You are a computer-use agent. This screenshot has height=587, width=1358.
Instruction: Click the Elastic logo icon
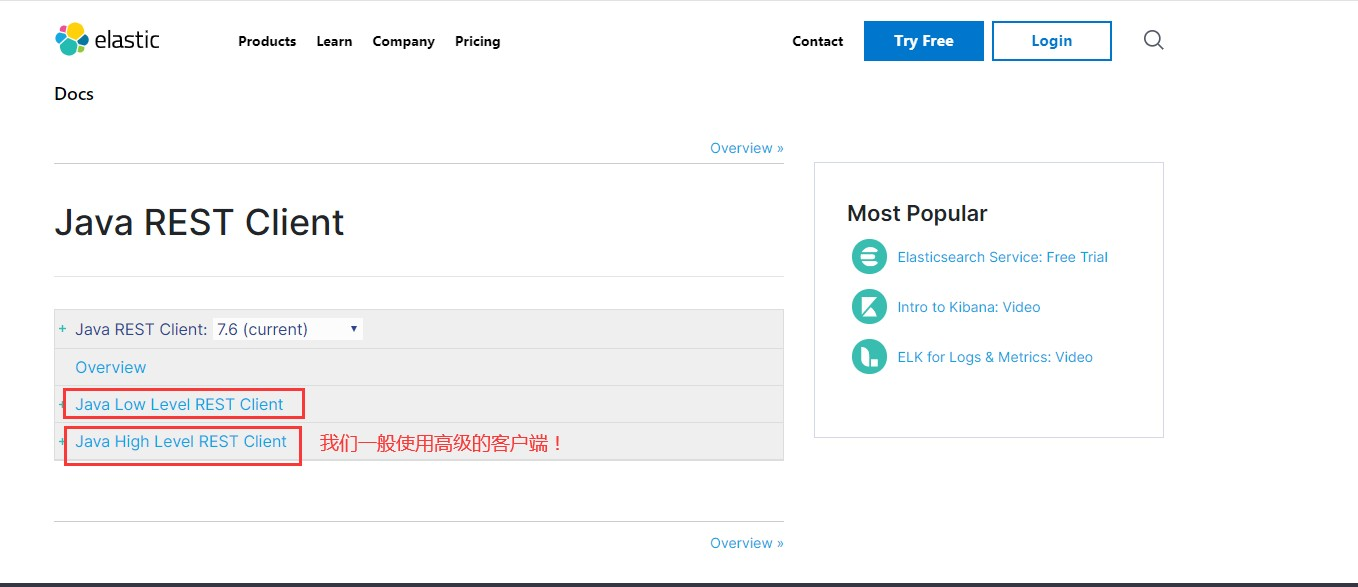tap(72, 40)
